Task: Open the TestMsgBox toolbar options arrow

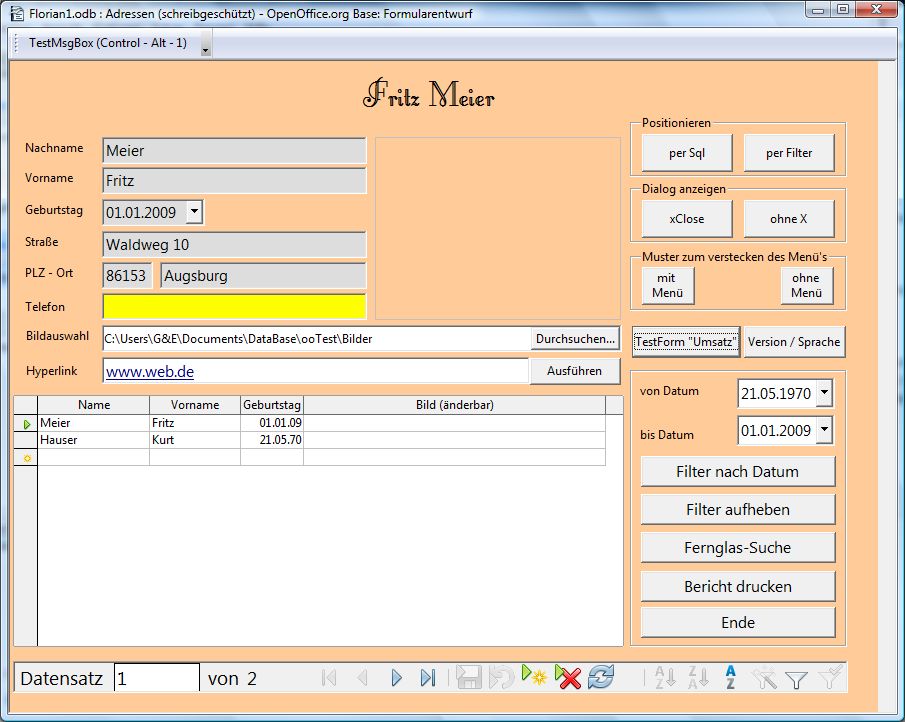Action: point(205,46)
